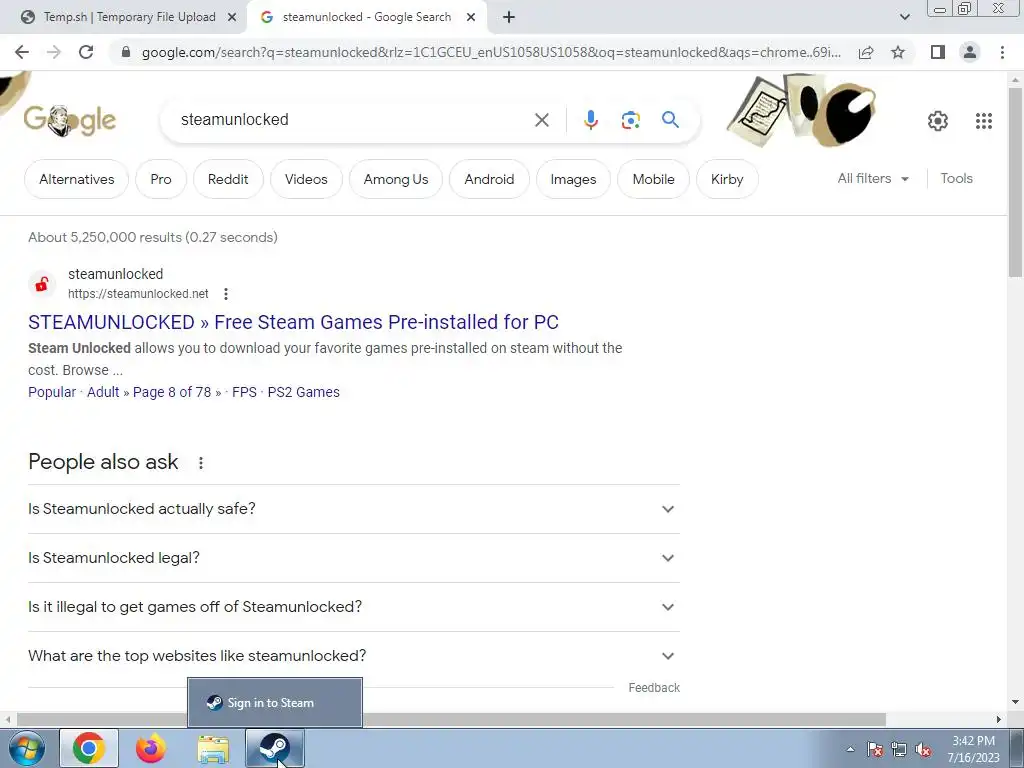Open Chrome from the taskbar
Image resolution: width=1024 pixels, height=768 pixels.
click(x=89, y=748)
